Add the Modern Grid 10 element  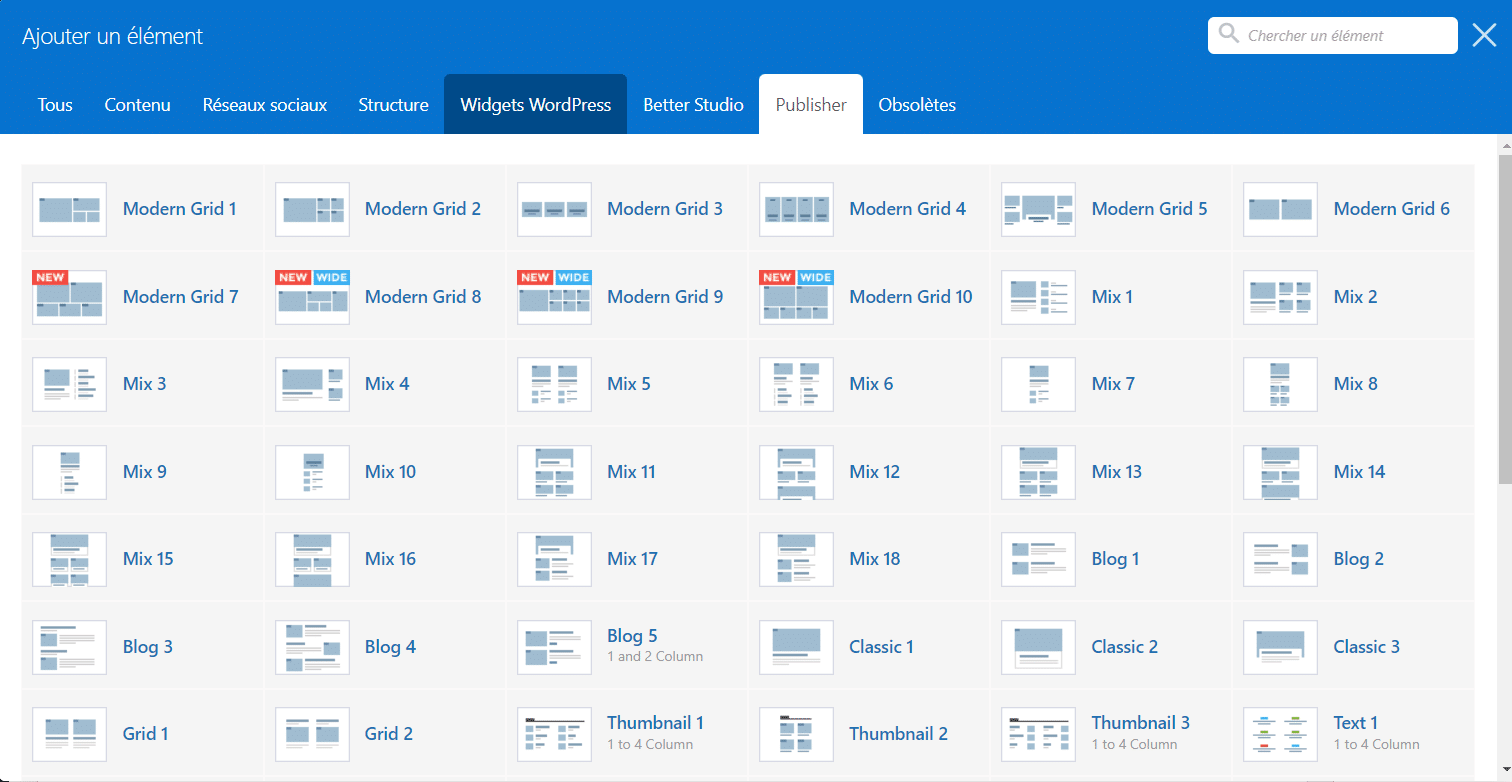pyautogui.click(x=910, y=297)
